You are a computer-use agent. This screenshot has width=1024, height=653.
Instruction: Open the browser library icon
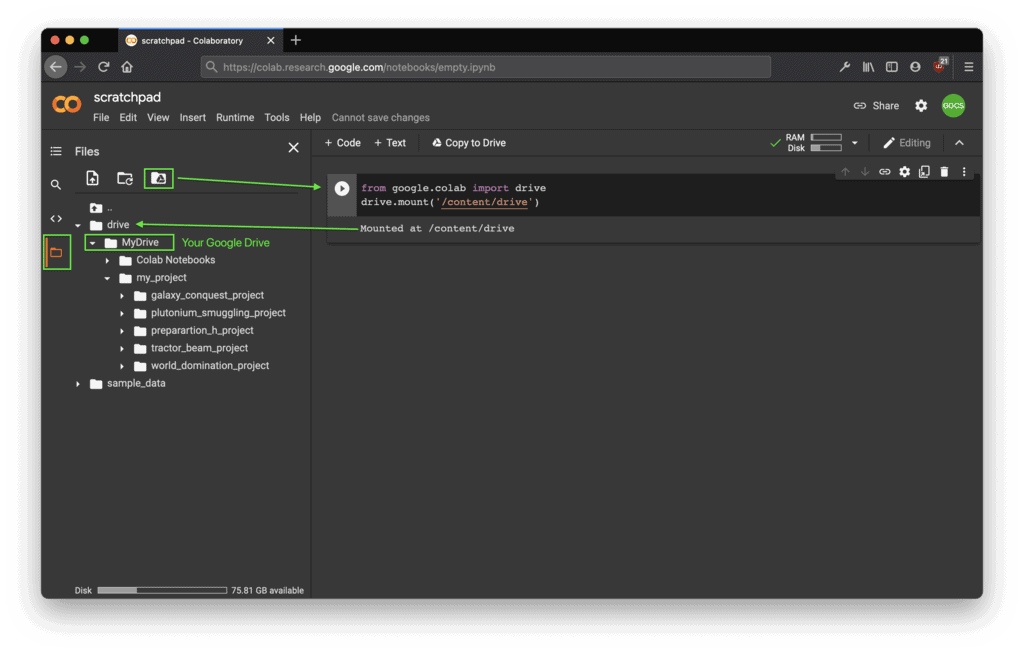(868, 67)
